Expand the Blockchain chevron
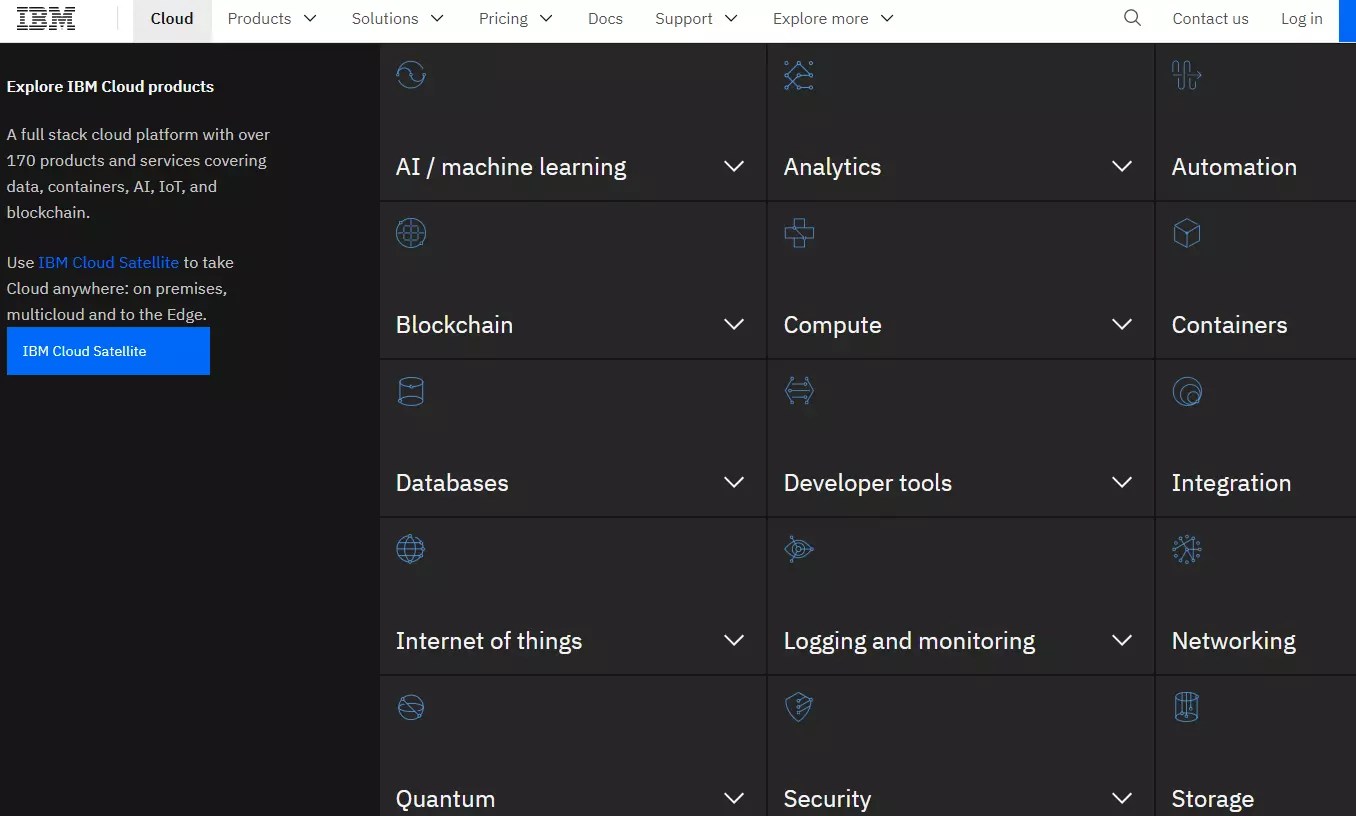 pos(734,324)
